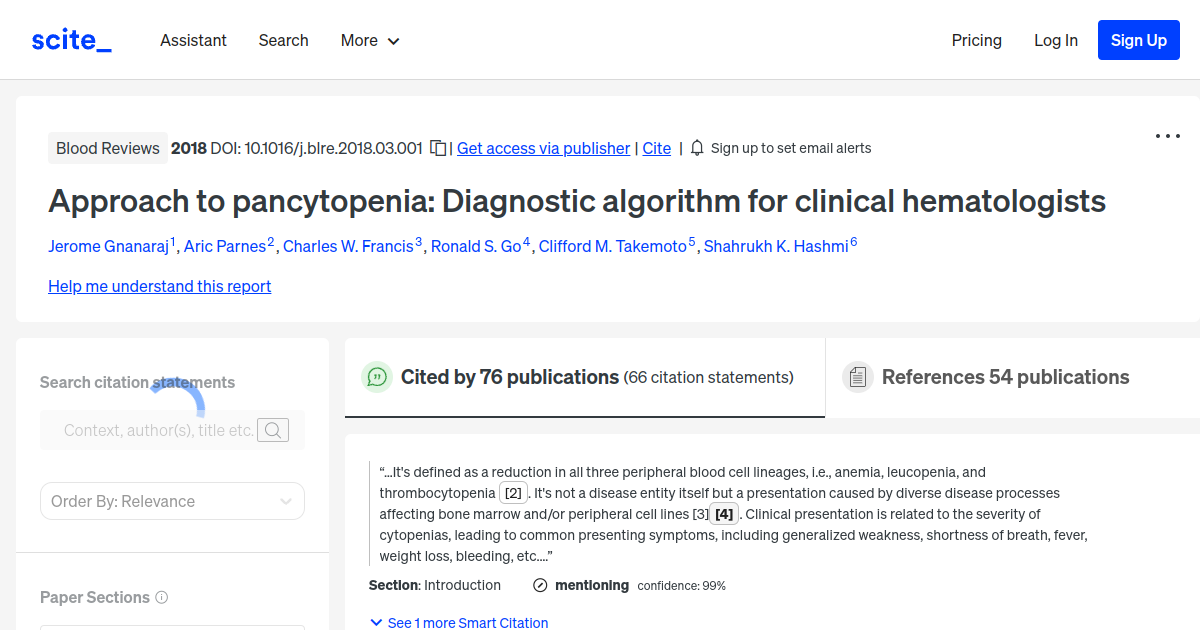Click the search magnifier in citation statements box

[273, 430]
